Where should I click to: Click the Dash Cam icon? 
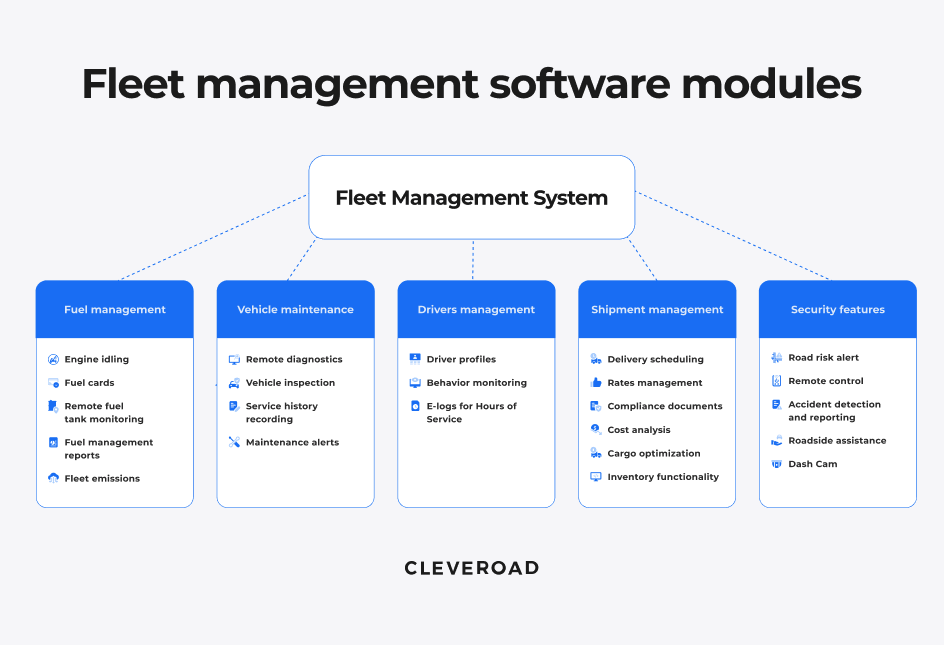click(777, 464)
